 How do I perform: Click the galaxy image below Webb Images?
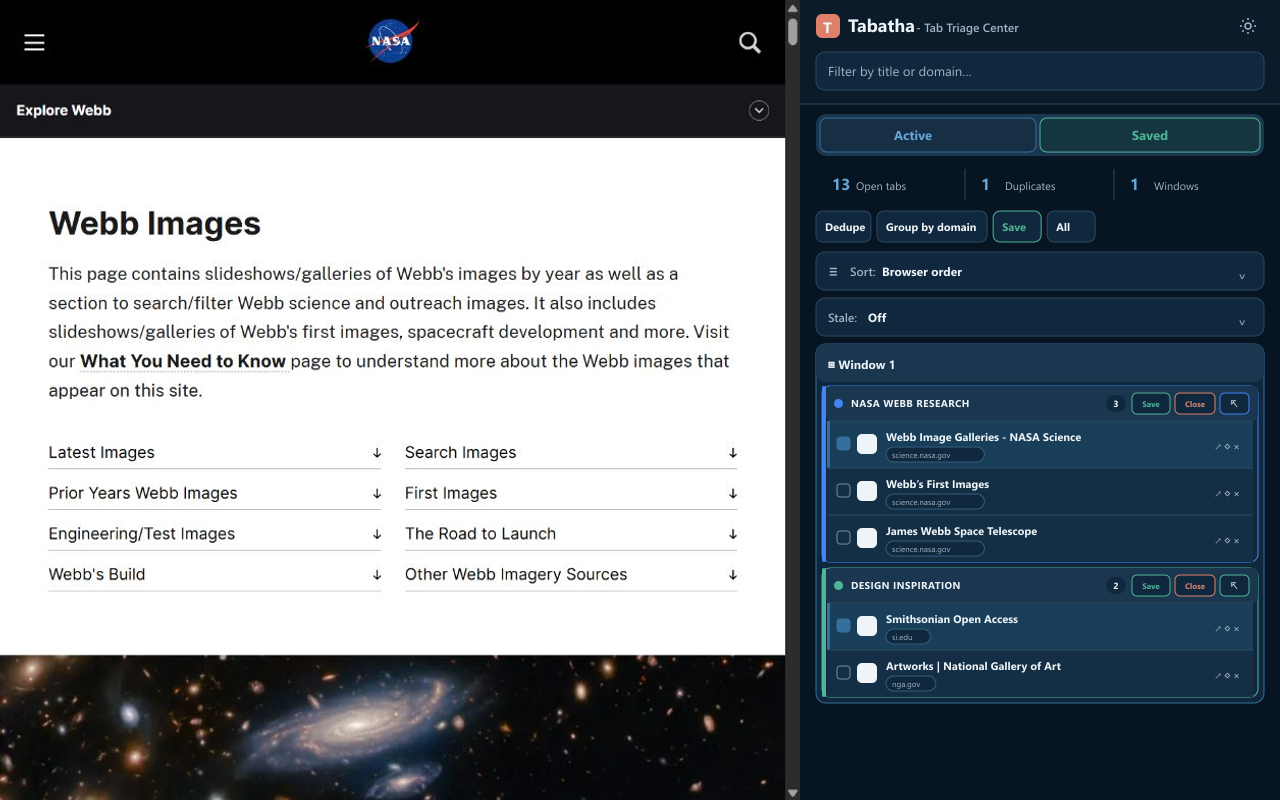392,728
